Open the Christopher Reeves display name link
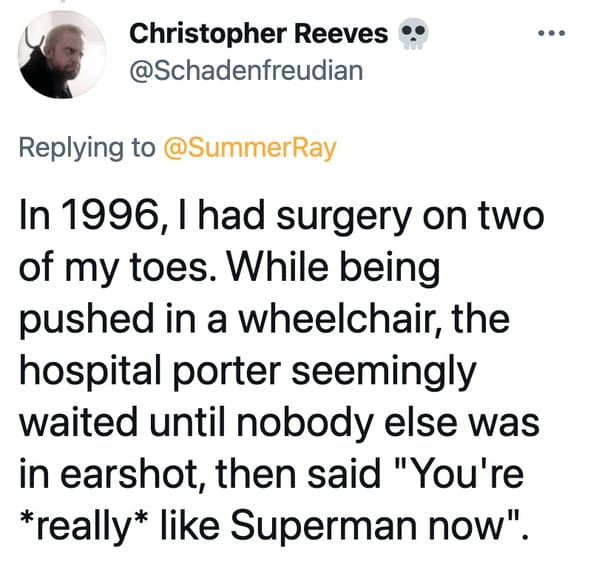The image size is (599, 575). tap(259, 34)
